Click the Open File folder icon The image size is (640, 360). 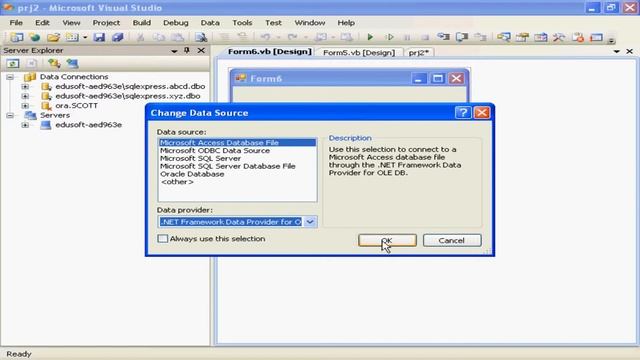point(53,38)
